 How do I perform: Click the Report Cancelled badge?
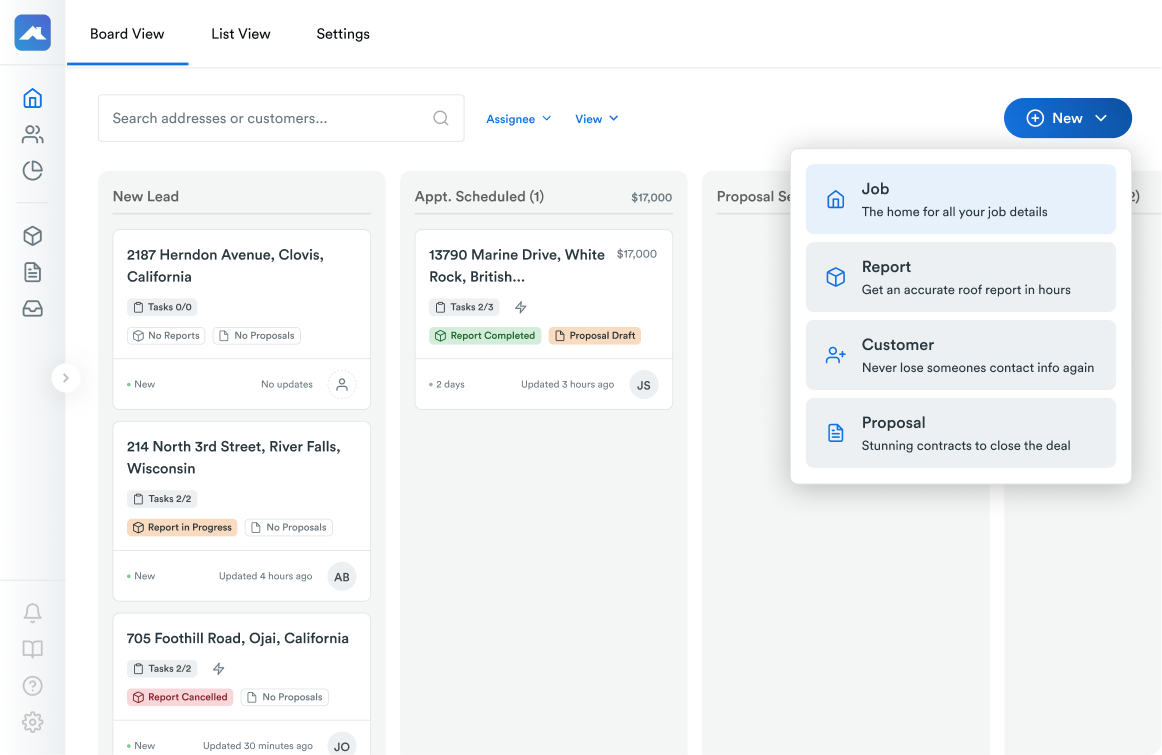tap(180, 697)
